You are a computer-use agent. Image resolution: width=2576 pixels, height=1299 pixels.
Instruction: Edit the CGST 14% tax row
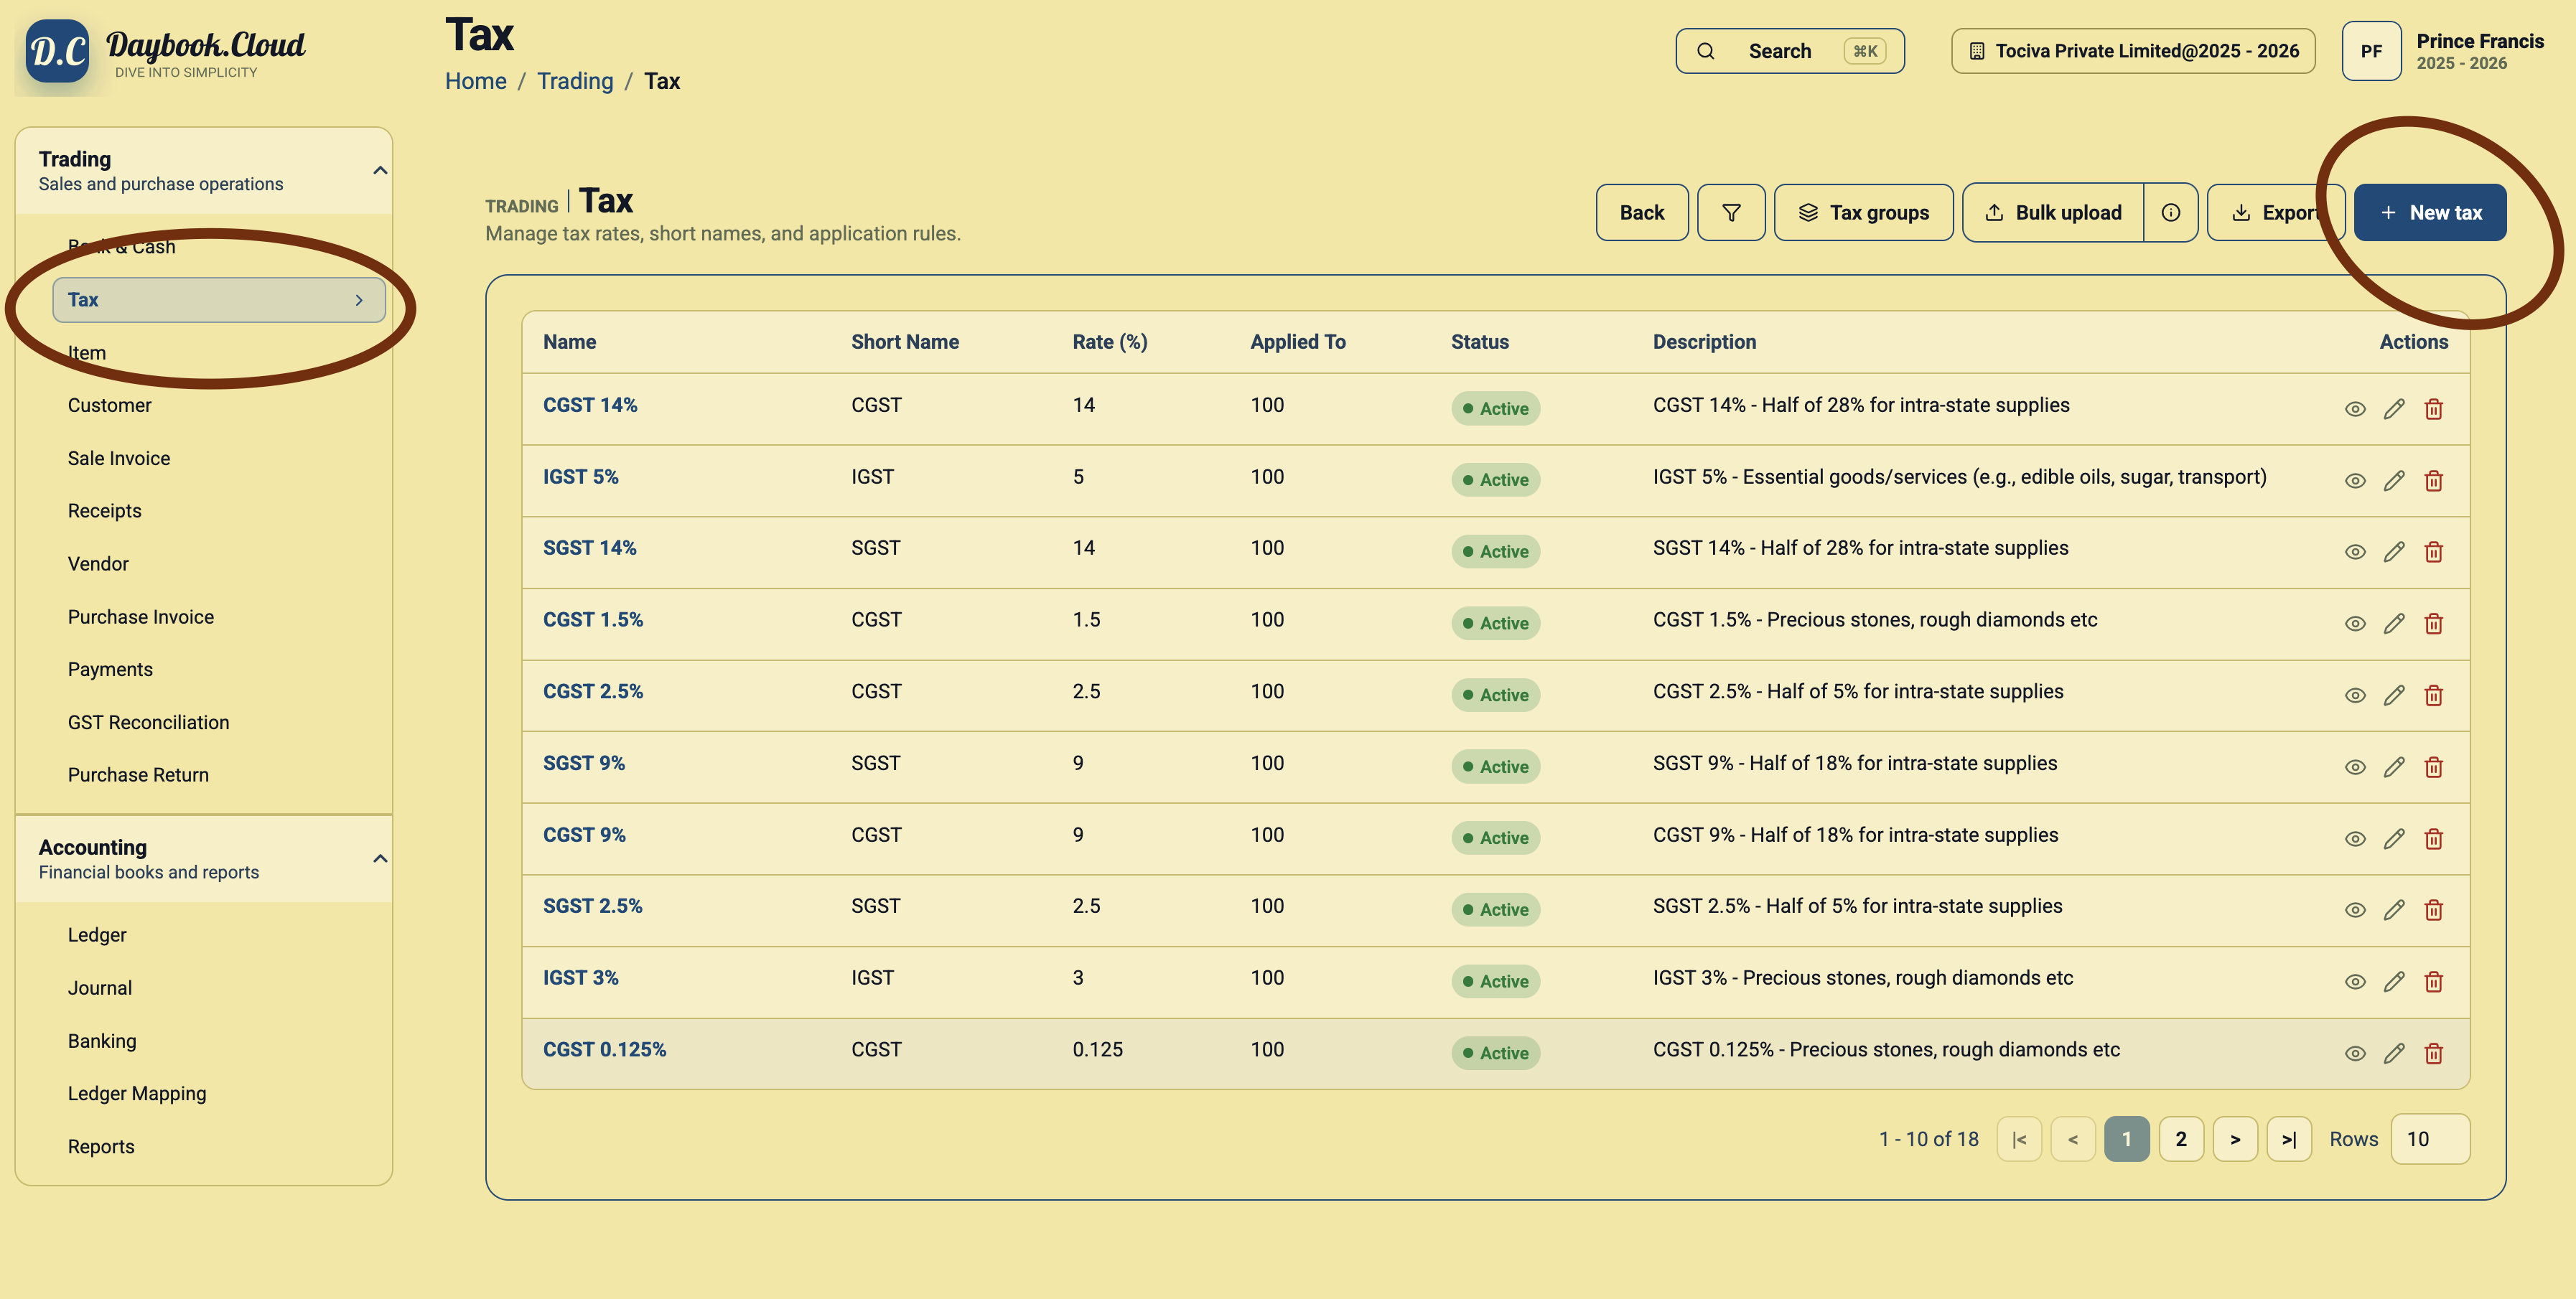tap(2394, 409)
